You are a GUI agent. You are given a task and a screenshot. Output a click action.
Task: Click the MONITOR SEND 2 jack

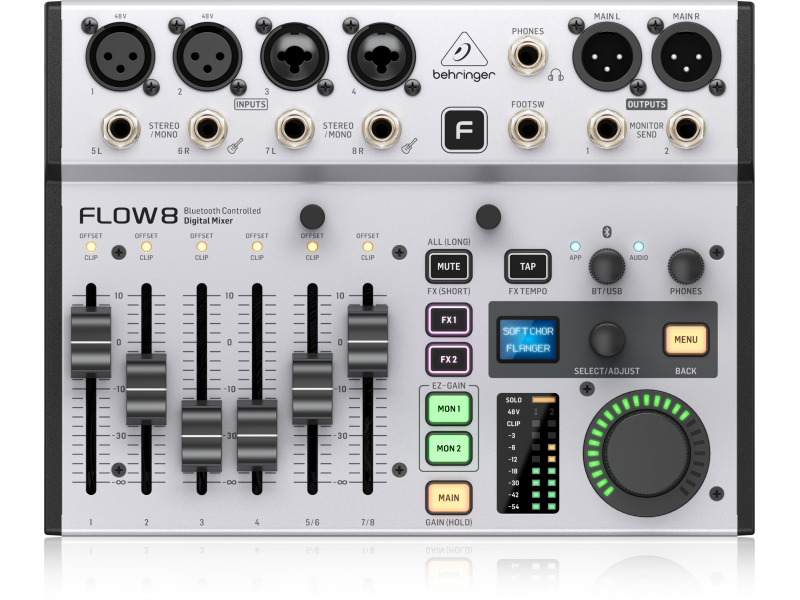(686, 129)
